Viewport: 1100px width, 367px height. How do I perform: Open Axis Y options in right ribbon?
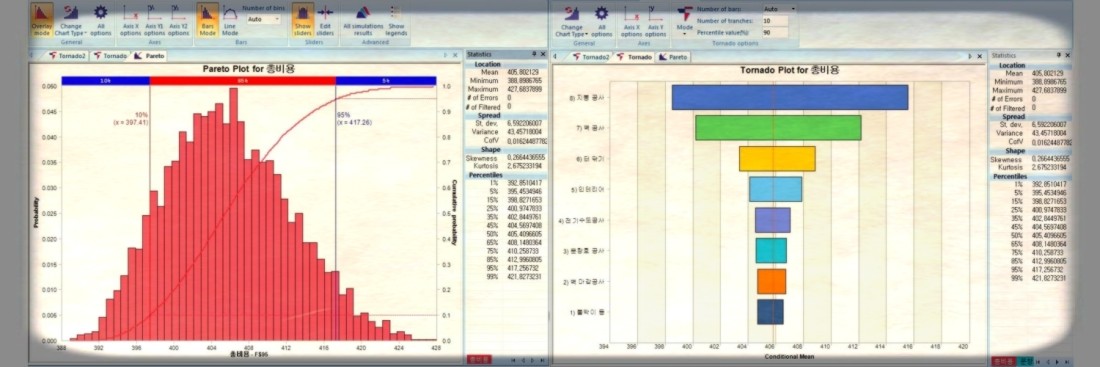coord(655,20)
